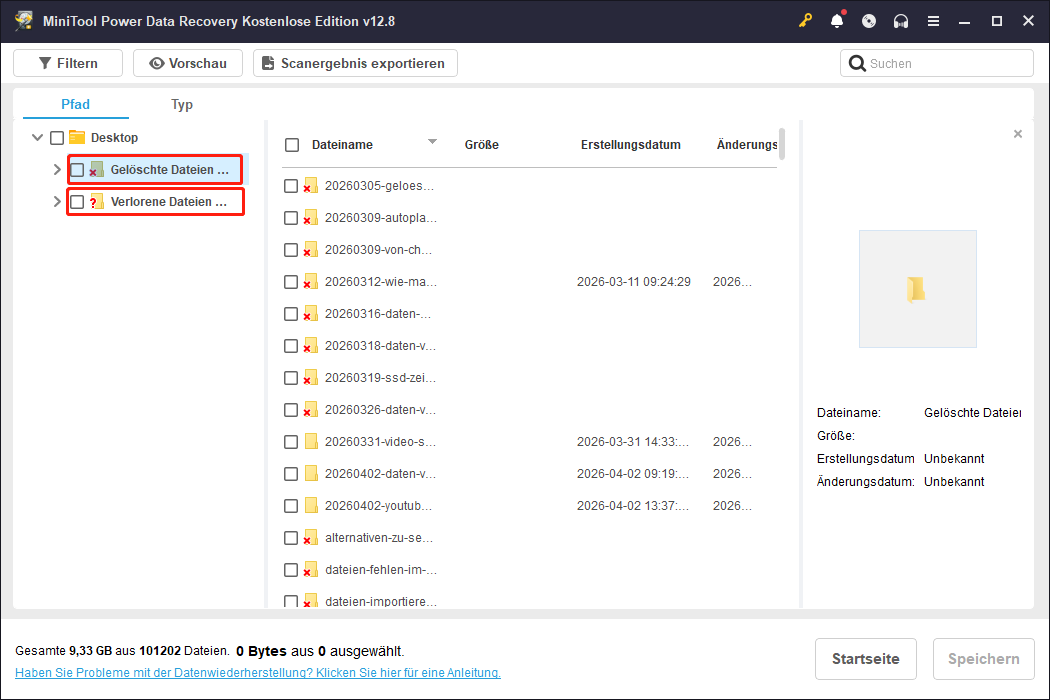
Task: Sort by the Größe column header
Action: 481,145
